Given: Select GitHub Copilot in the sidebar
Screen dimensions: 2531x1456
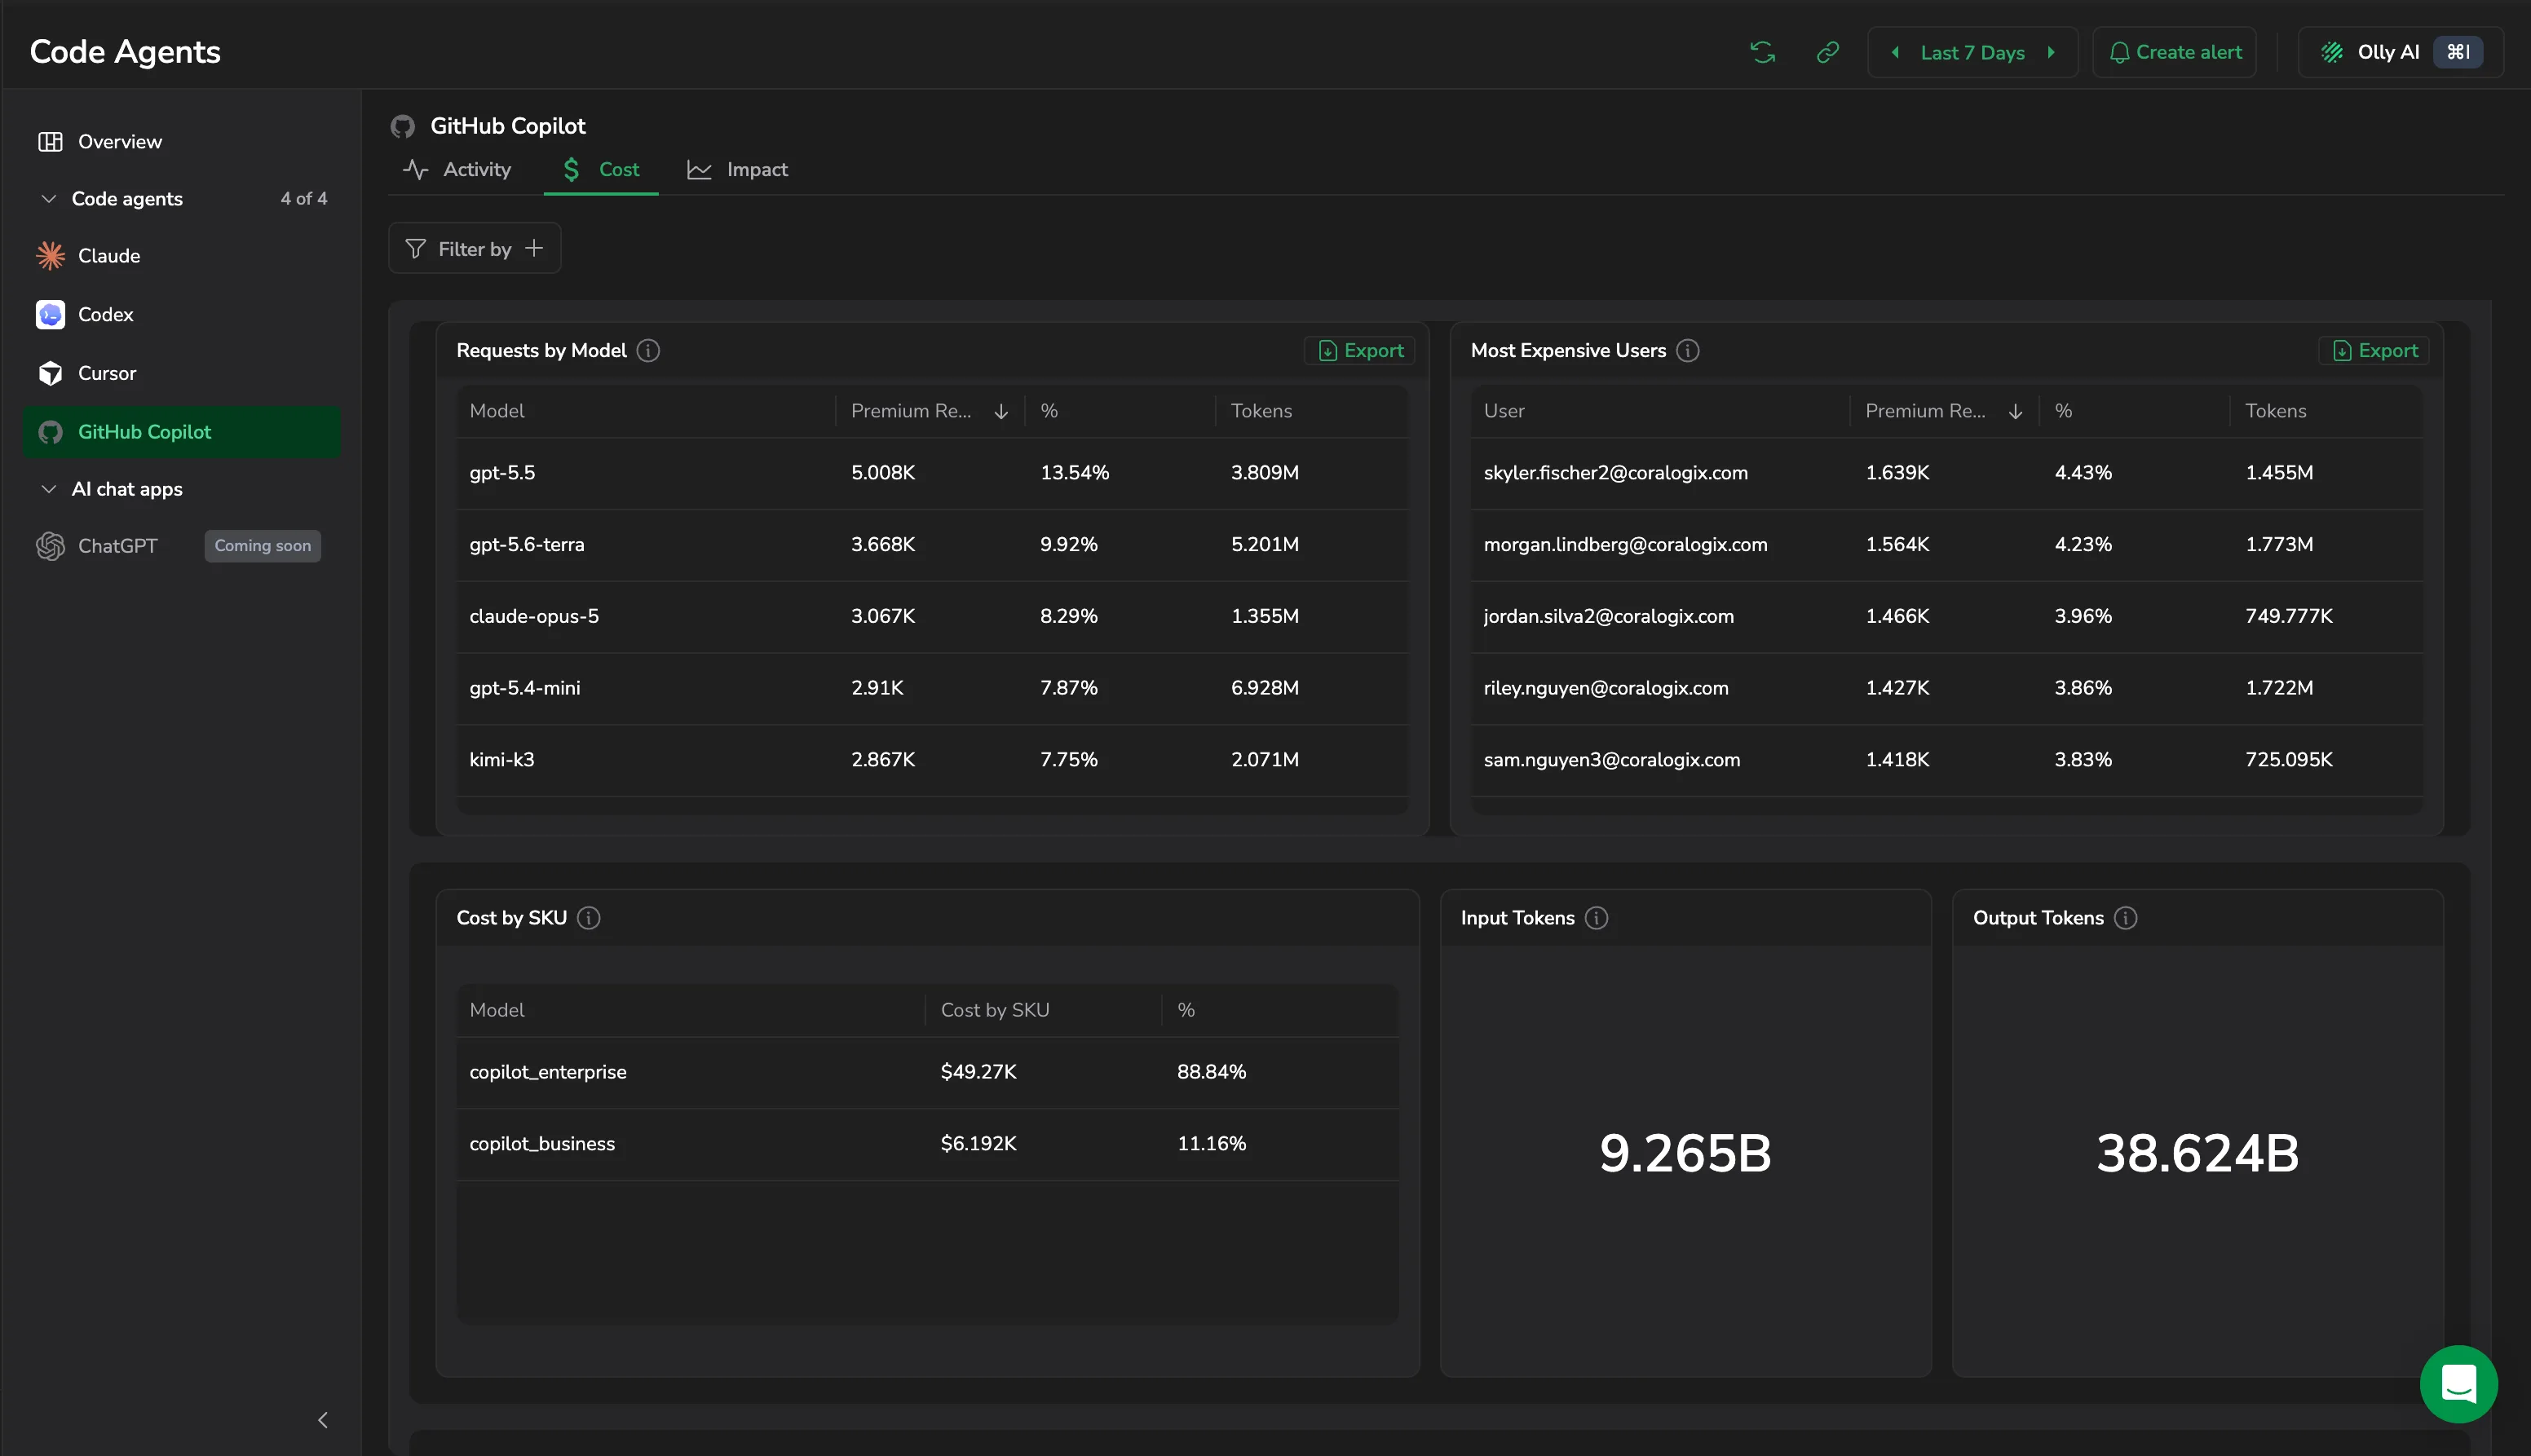Looking at the screenshot, I should click(182, 432).
